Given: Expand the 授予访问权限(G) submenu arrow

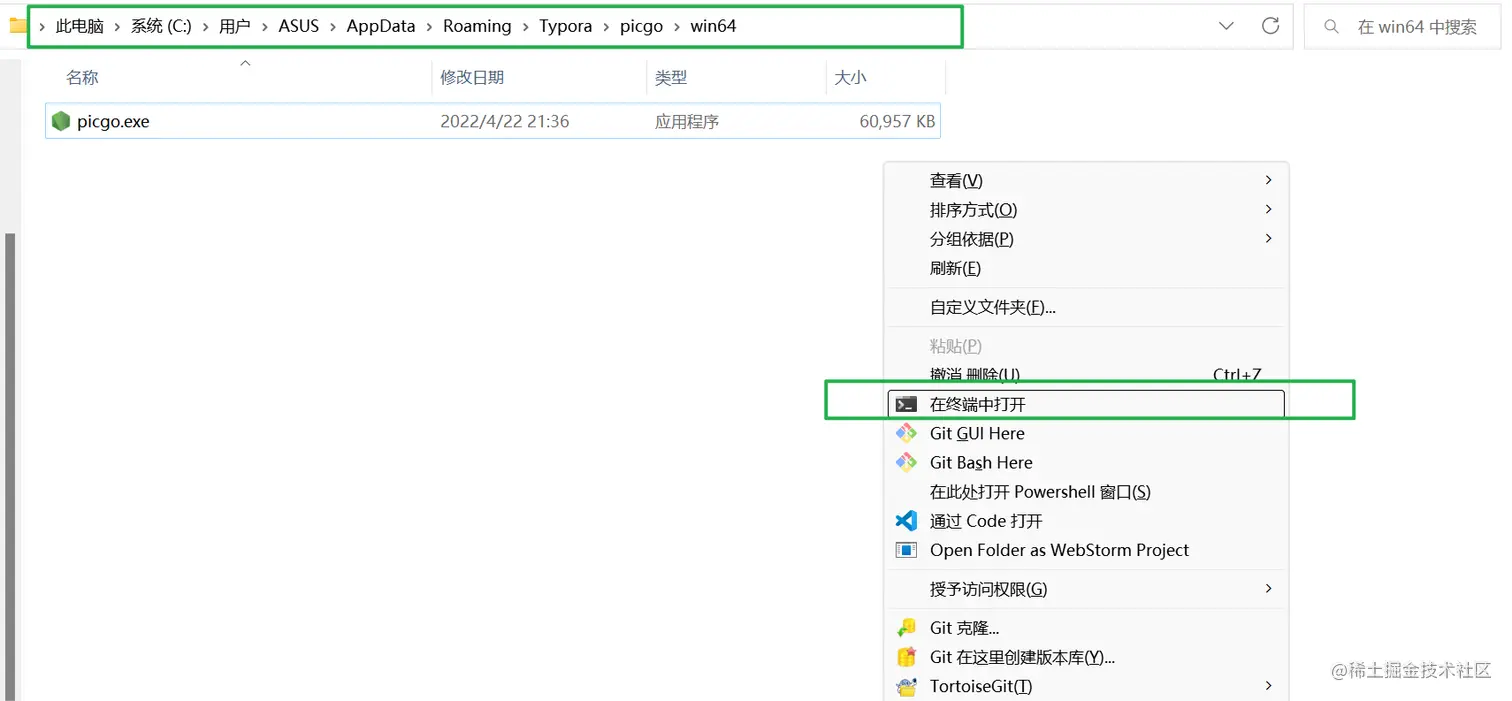Looking at the screenshot, I should pyautogui.click(x=1268, y=589).
